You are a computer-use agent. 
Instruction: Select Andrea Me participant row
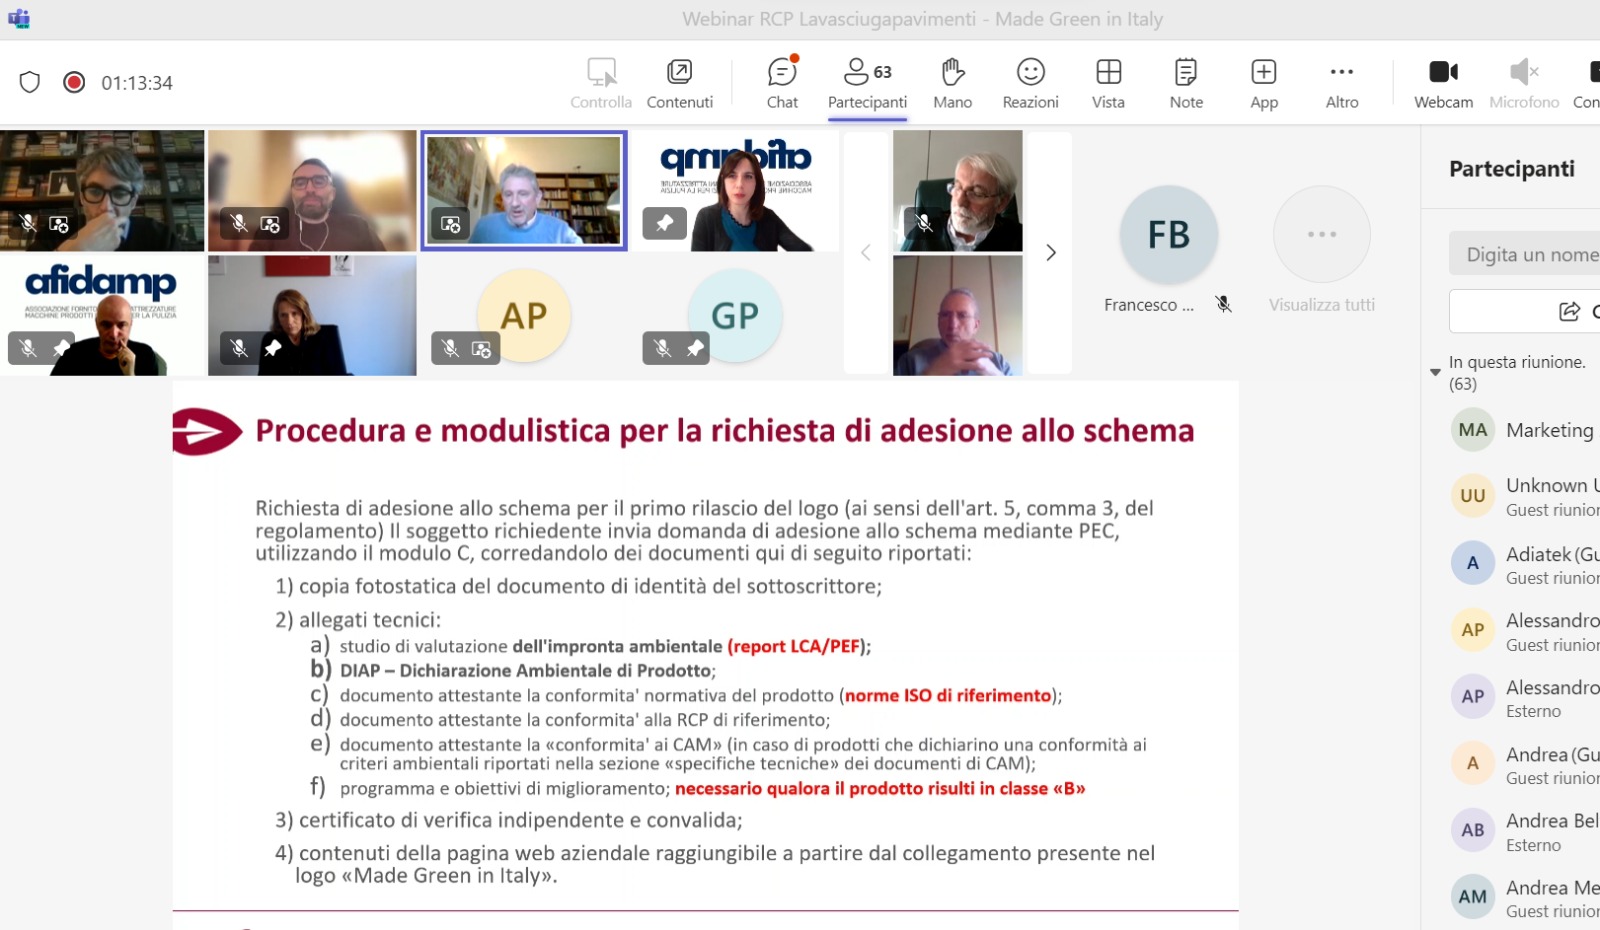pyautogui.click(x=1525, y=898)
